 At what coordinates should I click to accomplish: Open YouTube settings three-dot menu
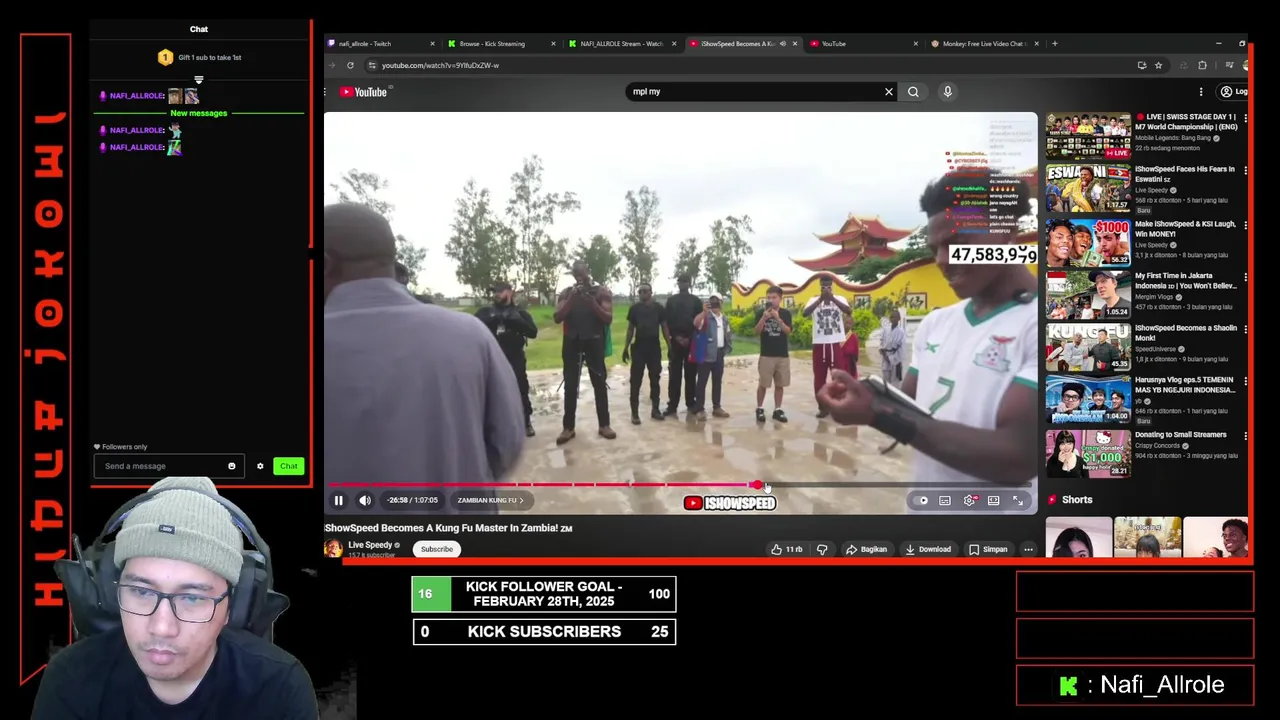coord(1201,92)
